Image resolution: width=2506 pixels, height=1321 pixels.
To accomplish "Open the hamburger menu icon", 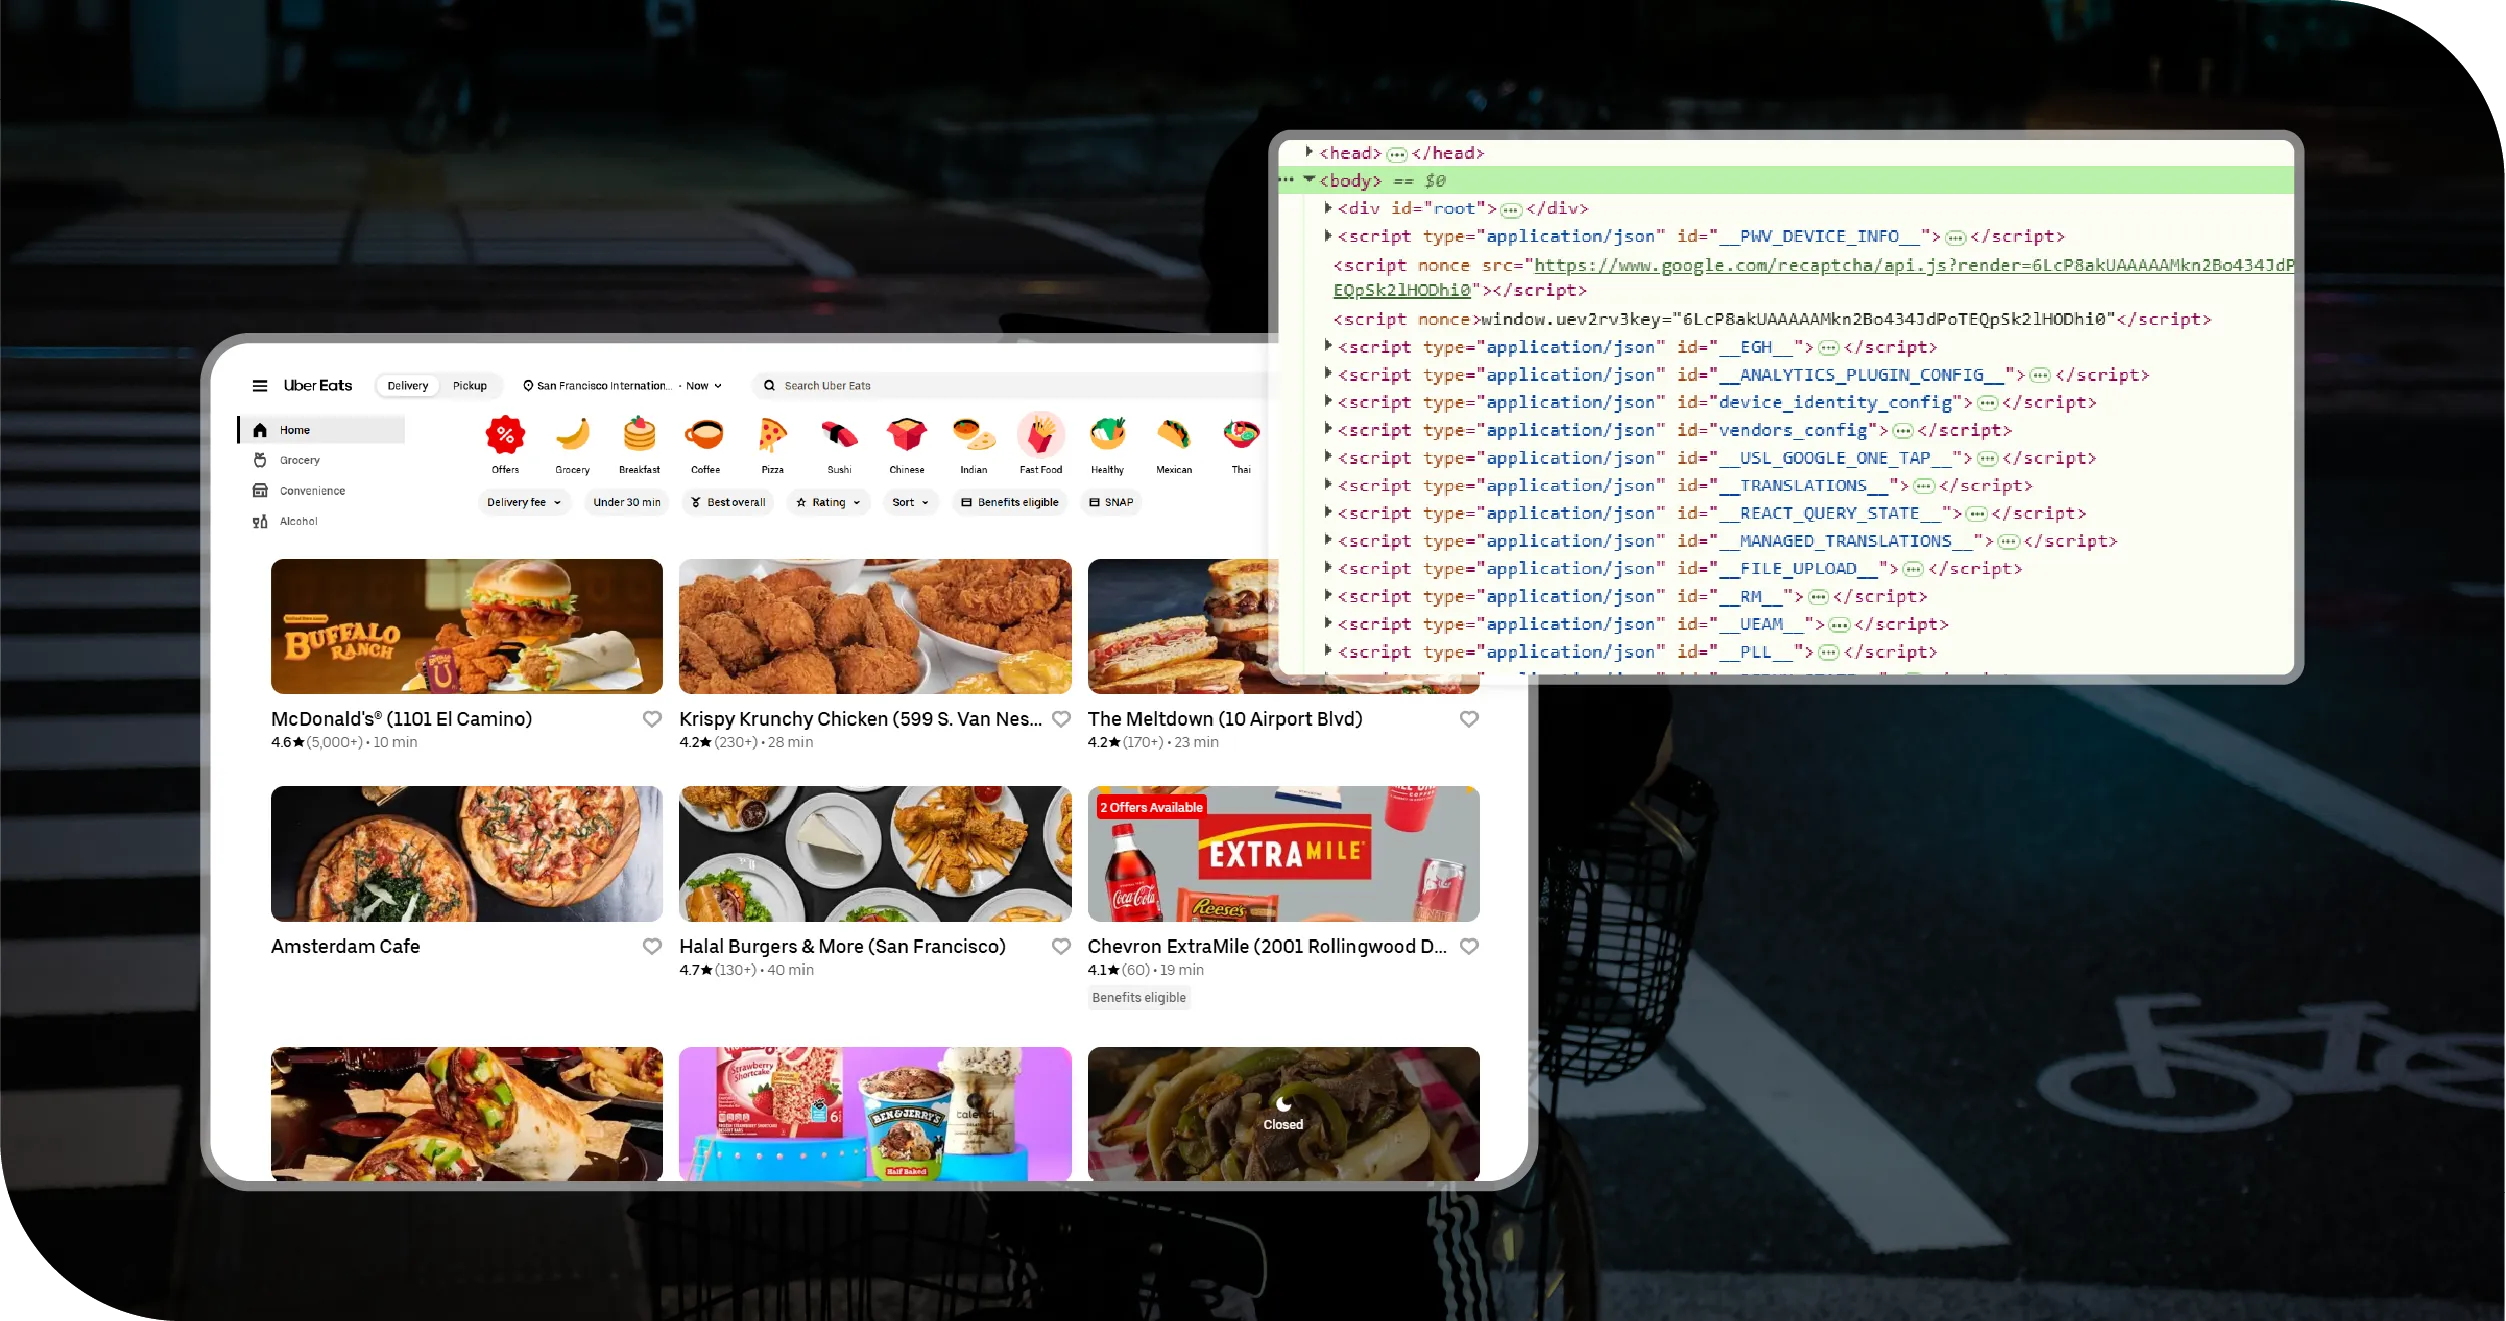I will (x=260, y=386).
